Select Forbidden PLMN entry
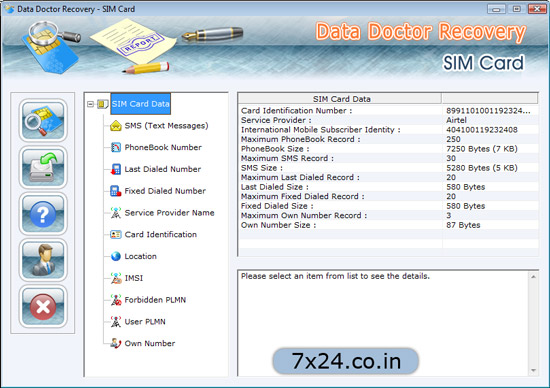 click(155, 300)
